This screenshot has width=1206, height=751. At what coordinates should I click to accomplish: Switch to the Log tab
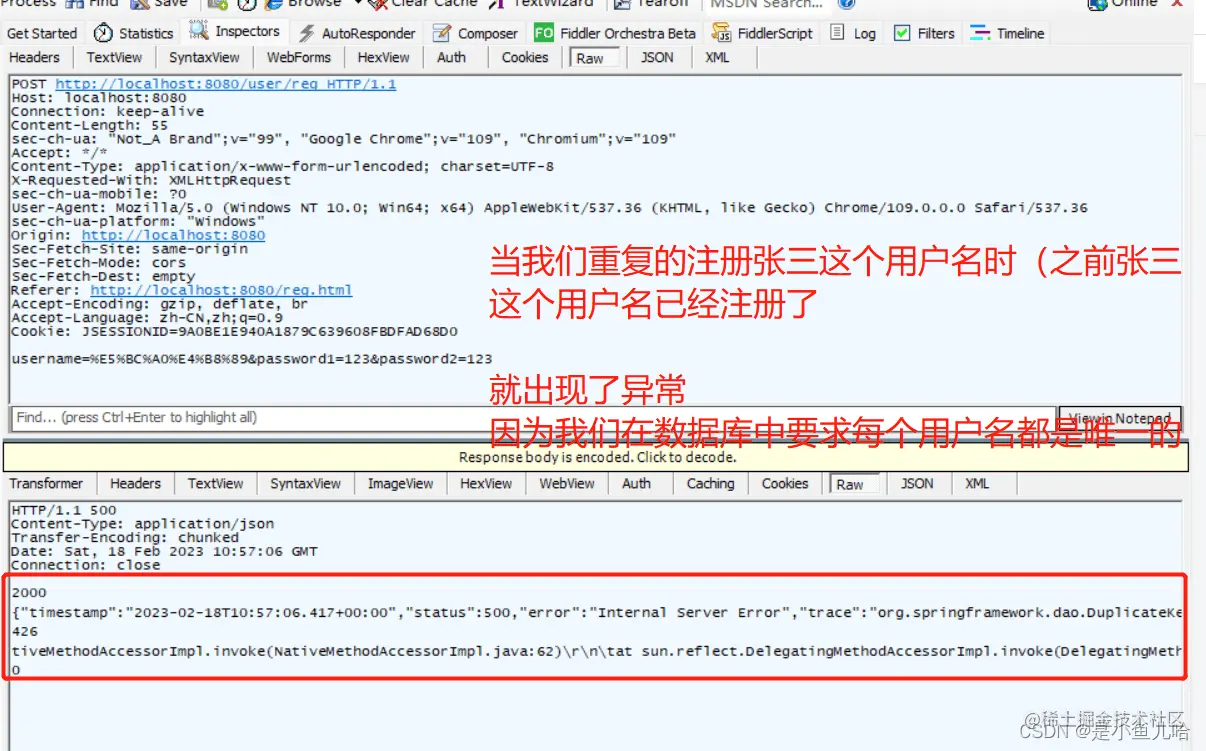[853, 33]
